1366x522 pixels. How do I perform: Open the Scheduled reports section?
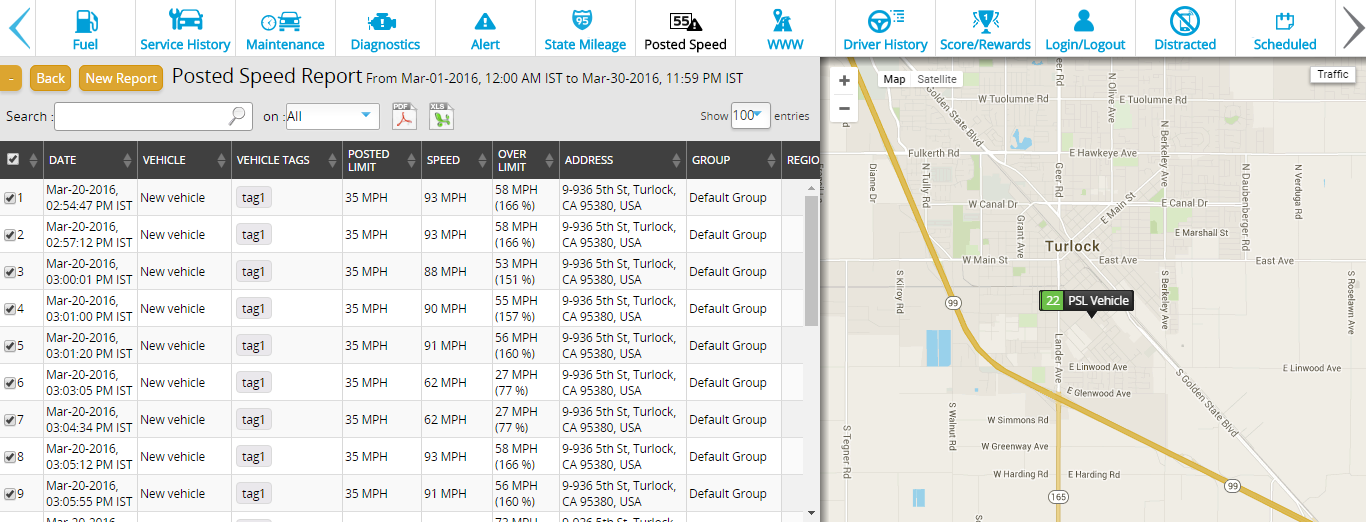pos(1285,28)
